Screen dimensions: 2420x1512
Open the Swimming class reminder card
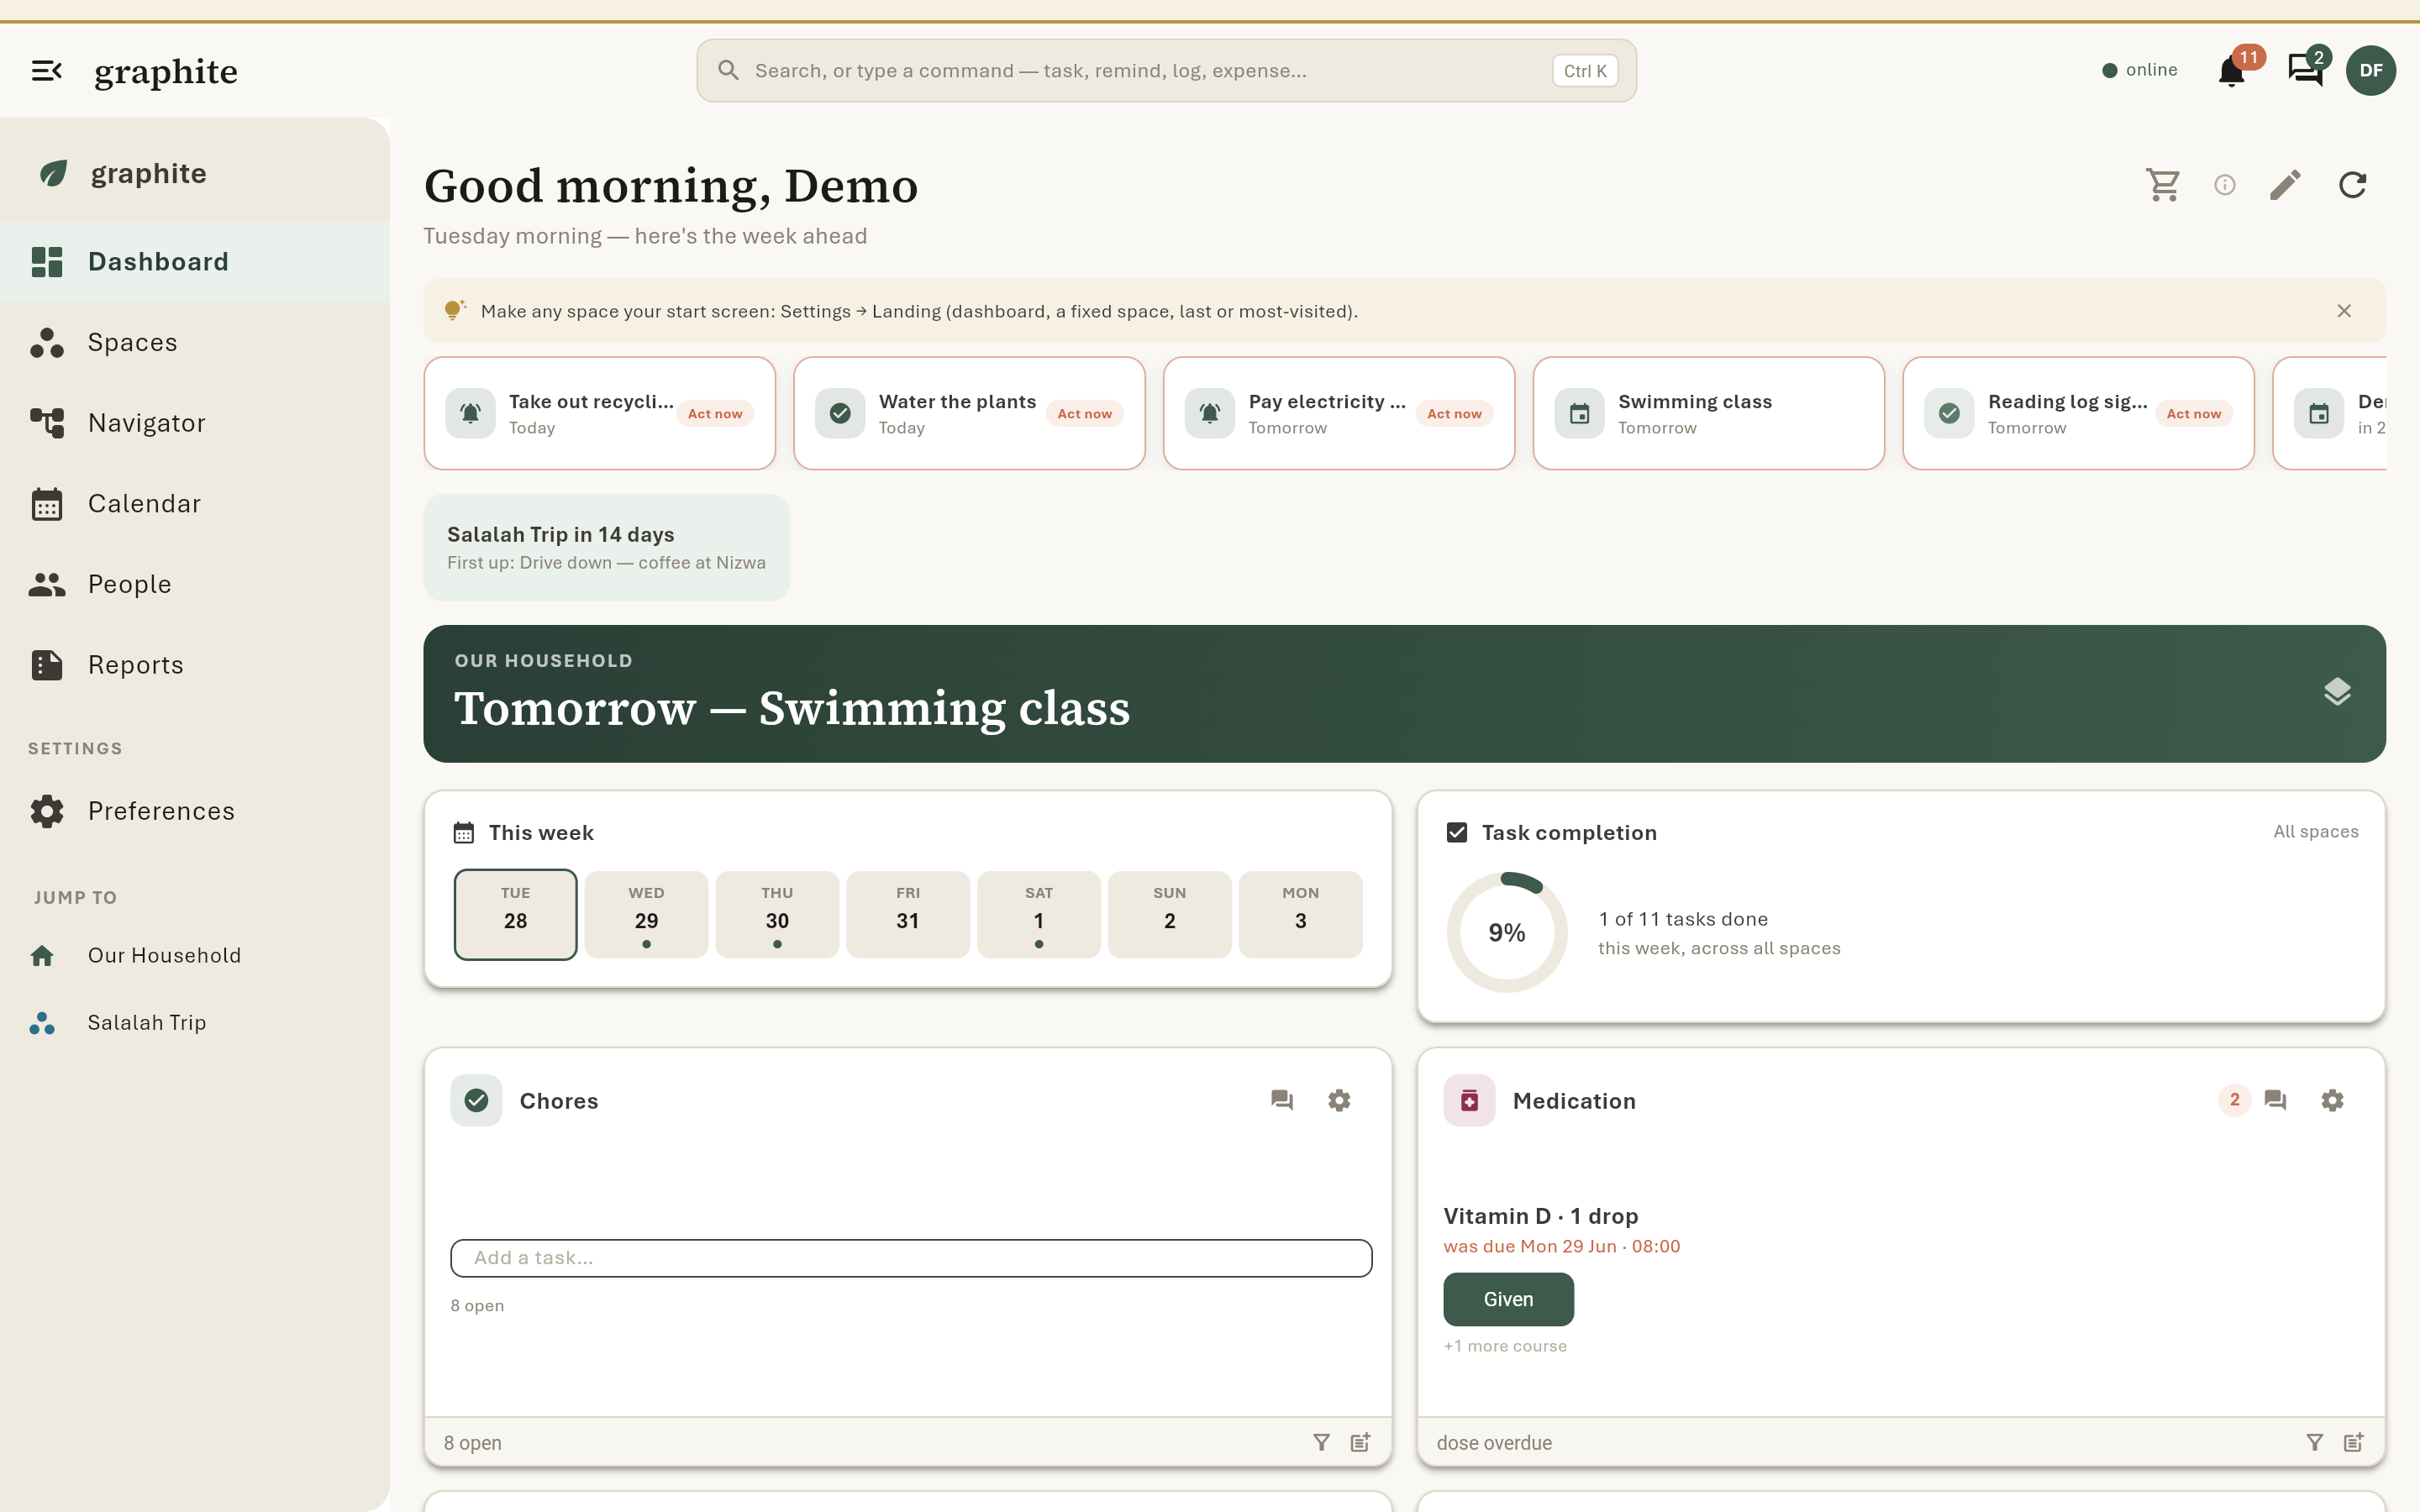click(x=1708, y=413)
